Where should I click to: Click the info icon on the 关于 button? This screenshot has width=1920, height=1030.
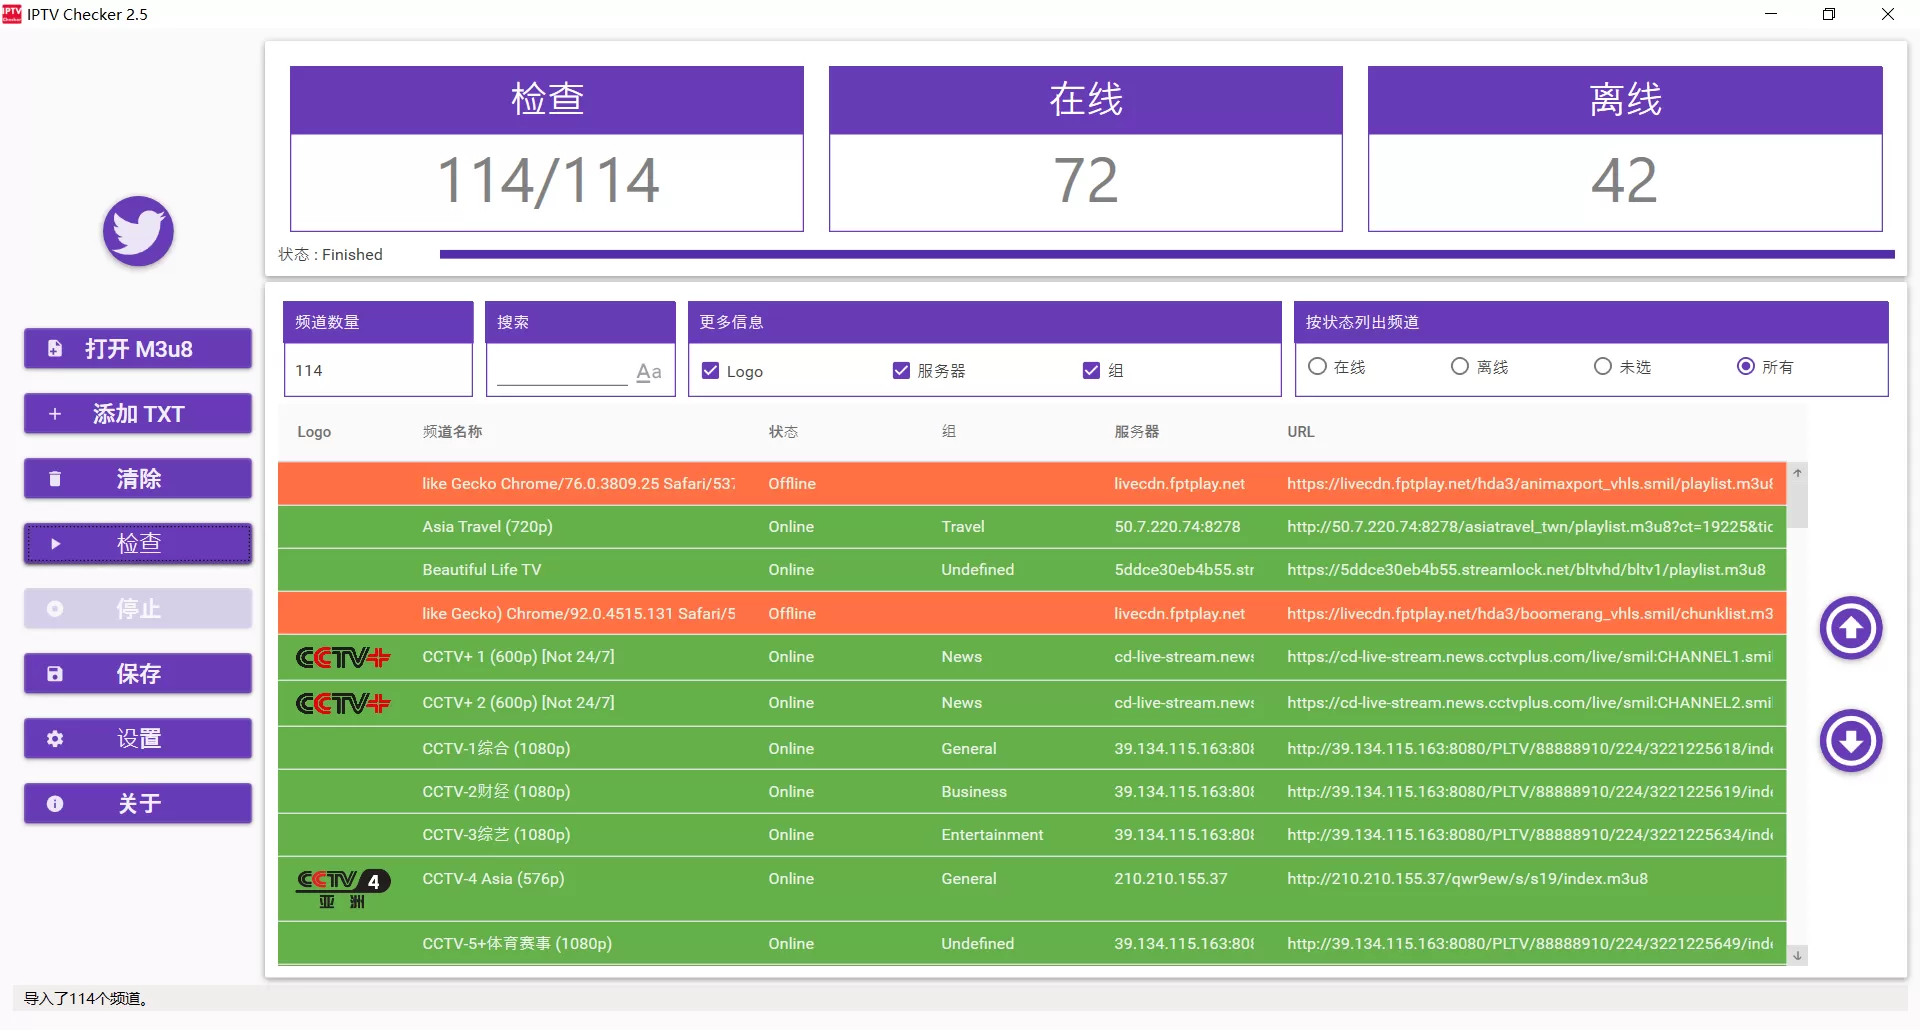[55, 803]
